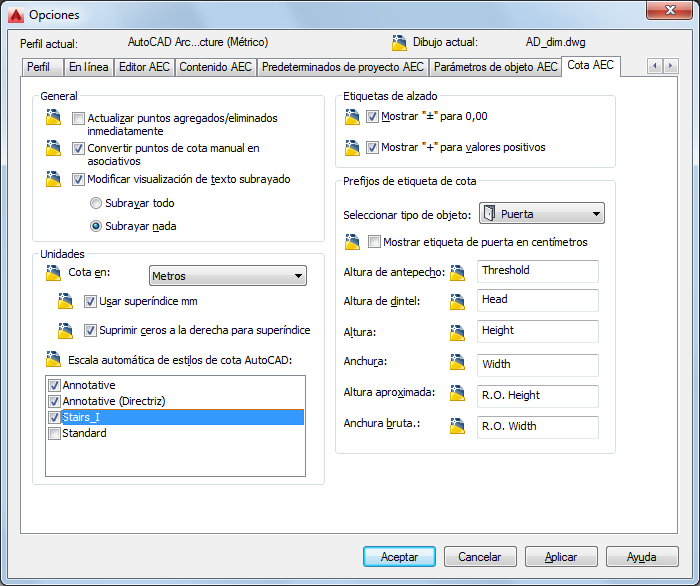Click the Aplicar button
The height and width of the screenshot is (586, 700).
point(561,557)
